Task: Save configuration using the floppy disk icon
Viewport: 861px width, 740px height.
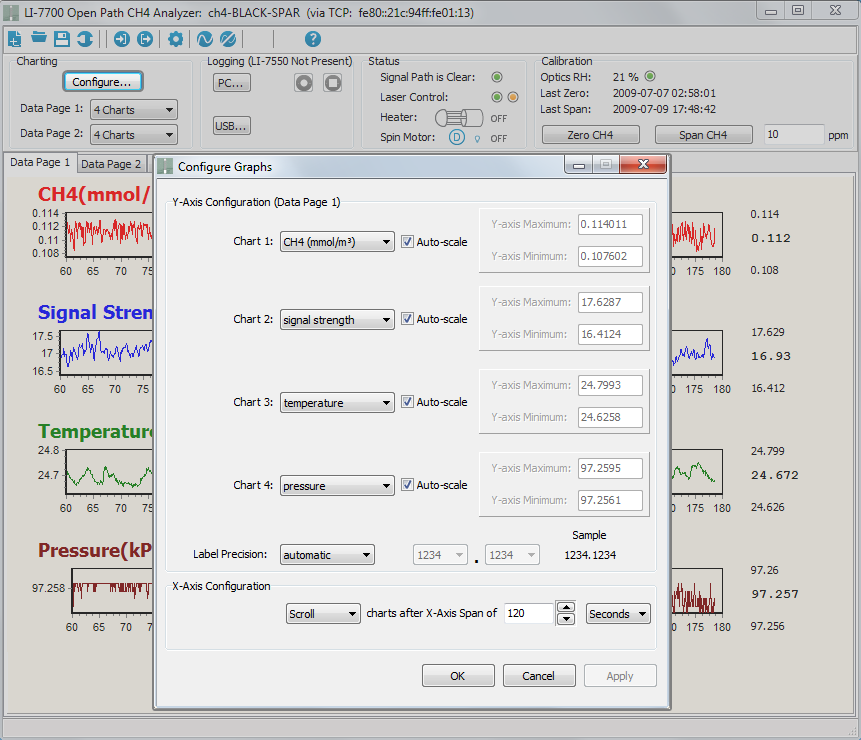Action: [62, 39]
